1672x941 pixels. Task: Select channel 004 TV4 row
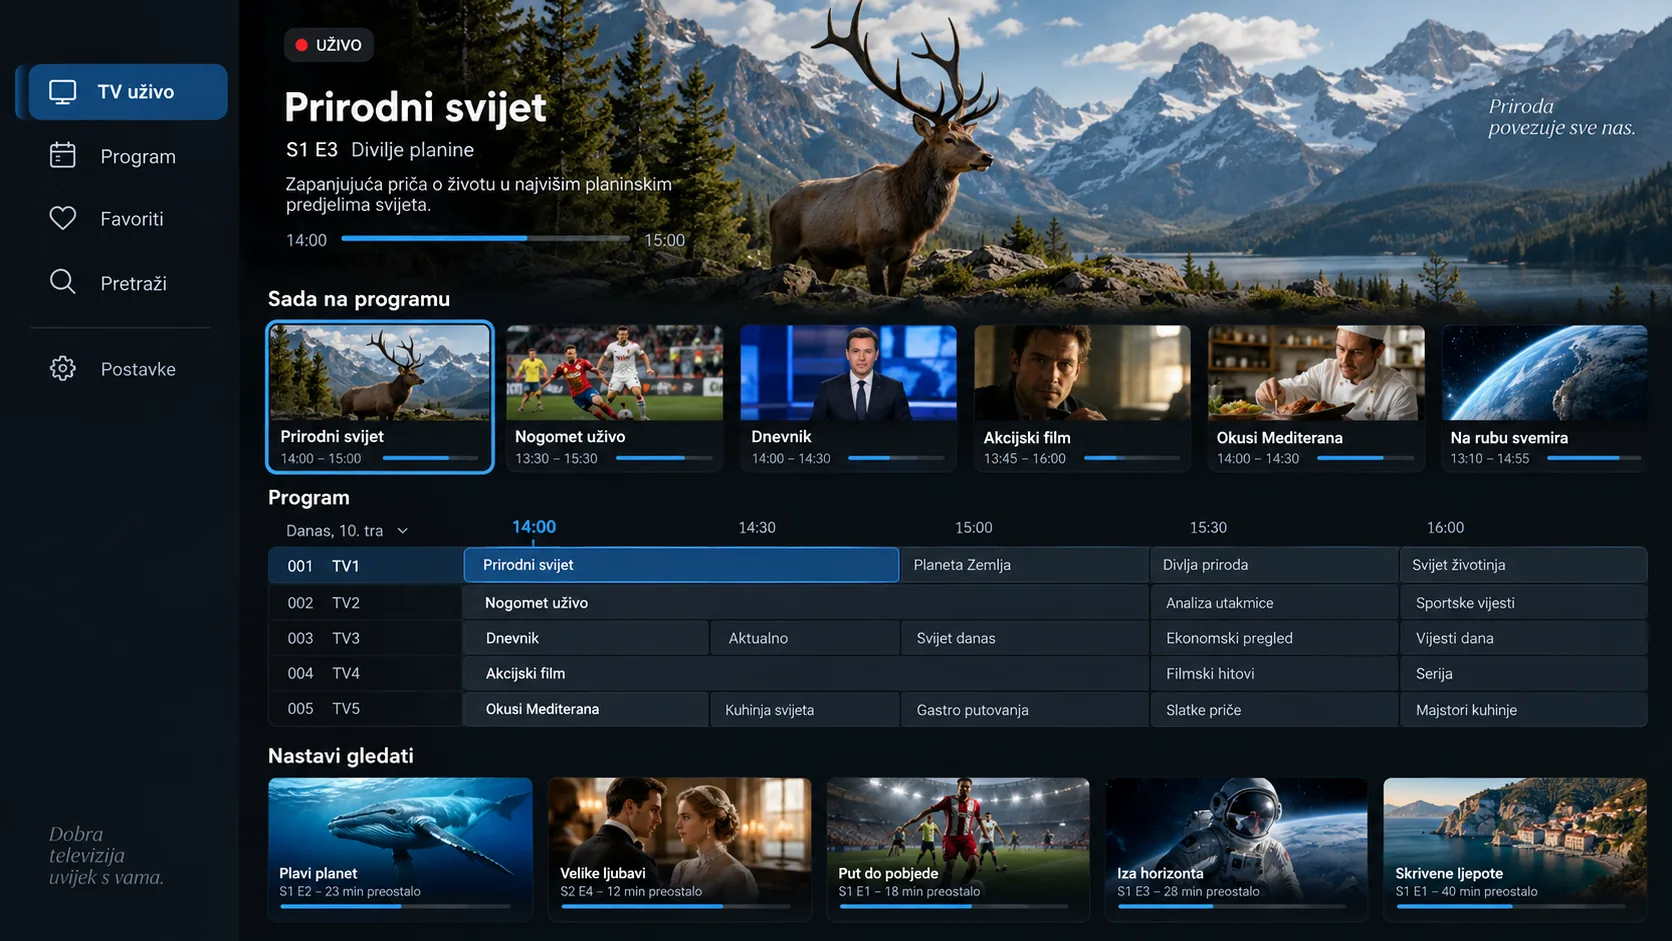tap(365, 673)
